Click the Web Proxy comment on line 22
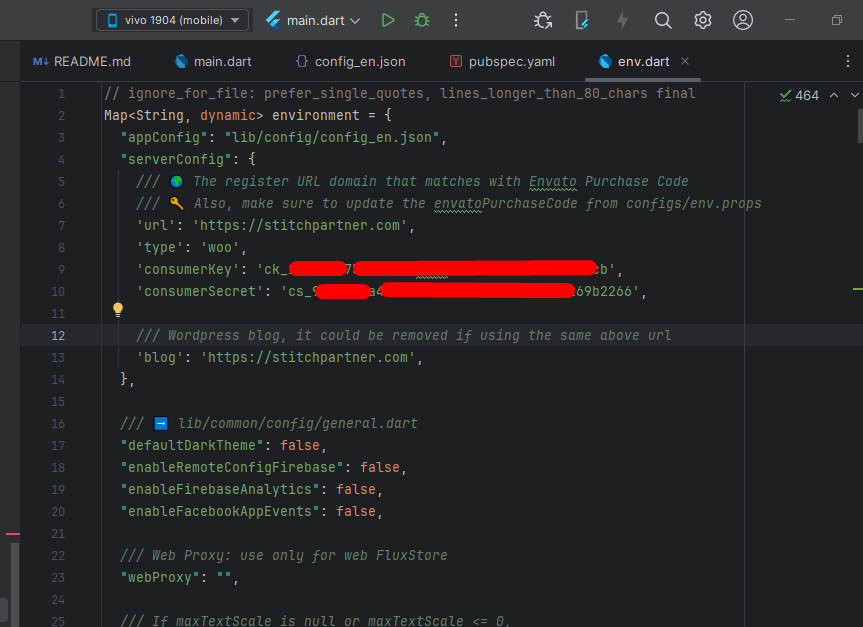The height and width of the screenshot is (627, 863). pos(284,555)
